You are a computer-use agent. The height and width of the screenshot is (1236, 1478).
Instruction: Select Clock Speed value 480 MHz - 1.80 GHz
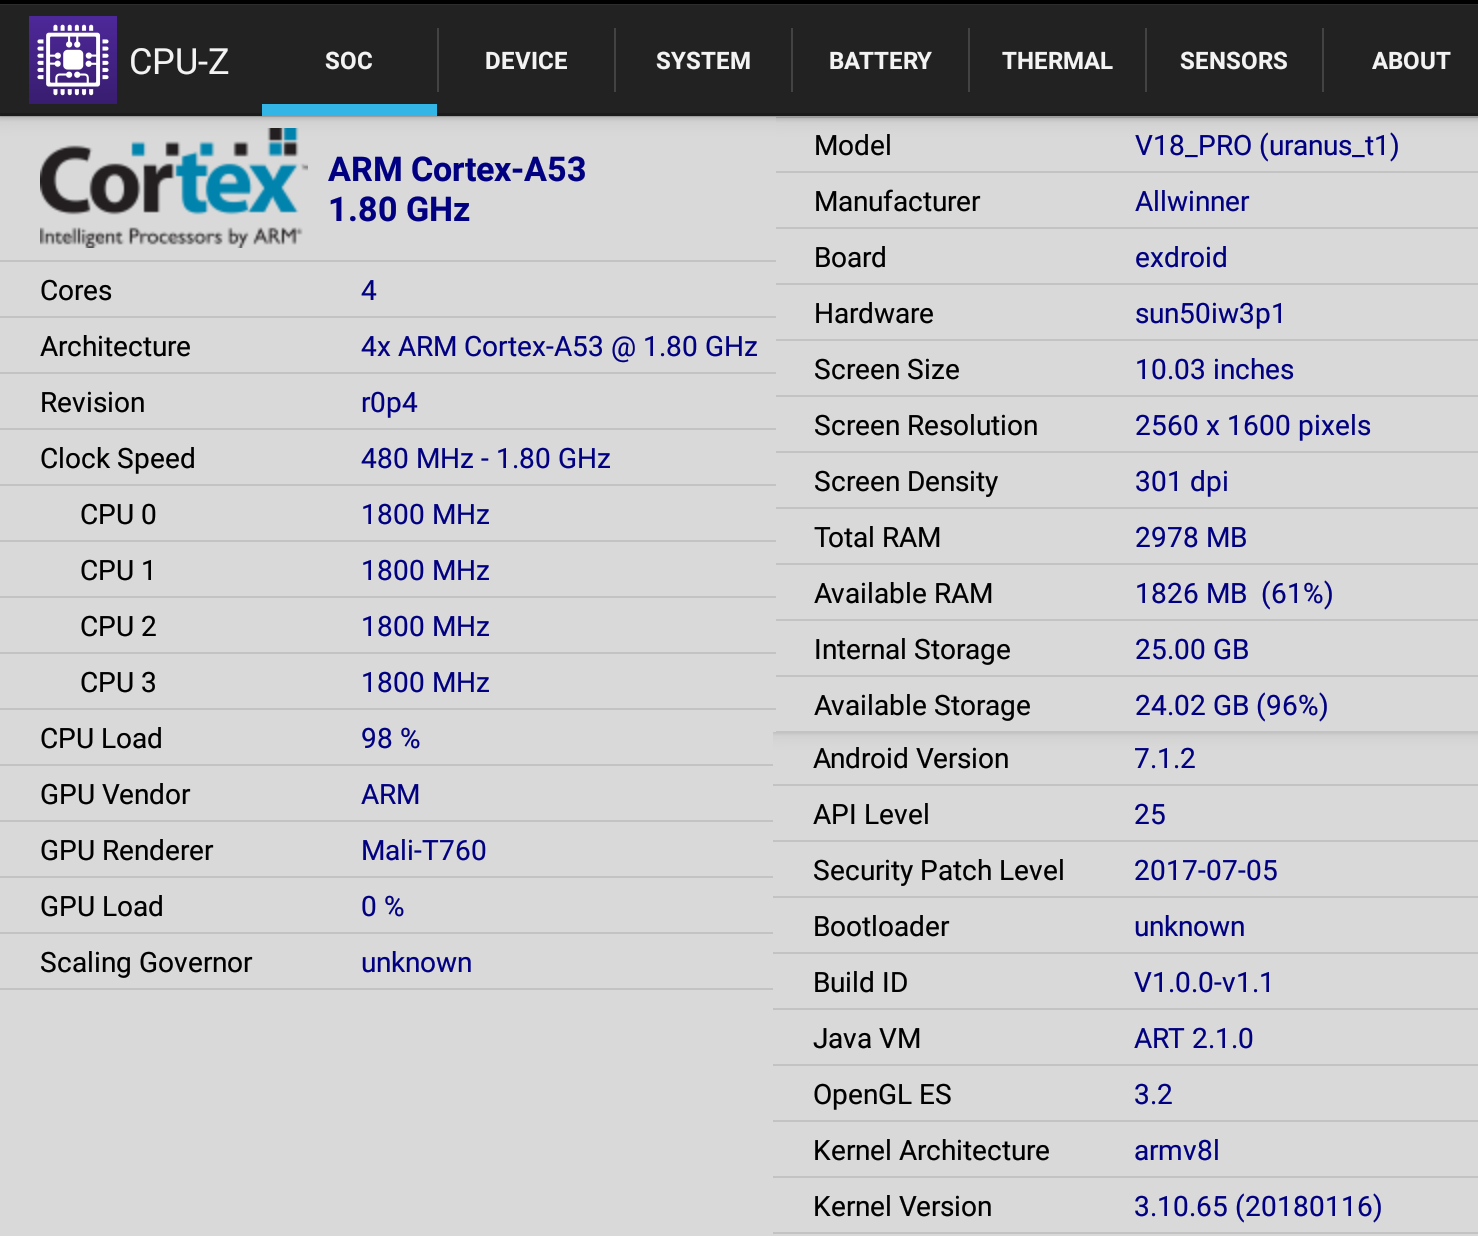click(x=486, y=458)
